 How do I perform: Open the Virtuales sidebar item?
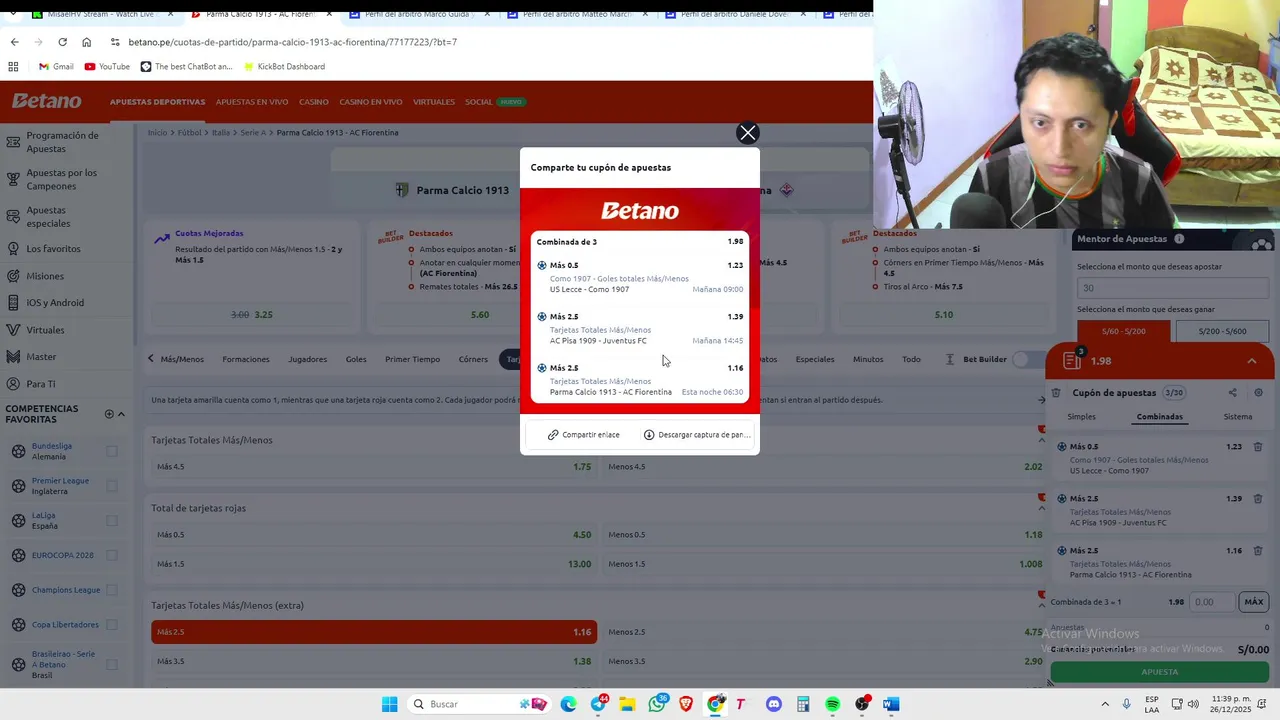click(45, 330)
